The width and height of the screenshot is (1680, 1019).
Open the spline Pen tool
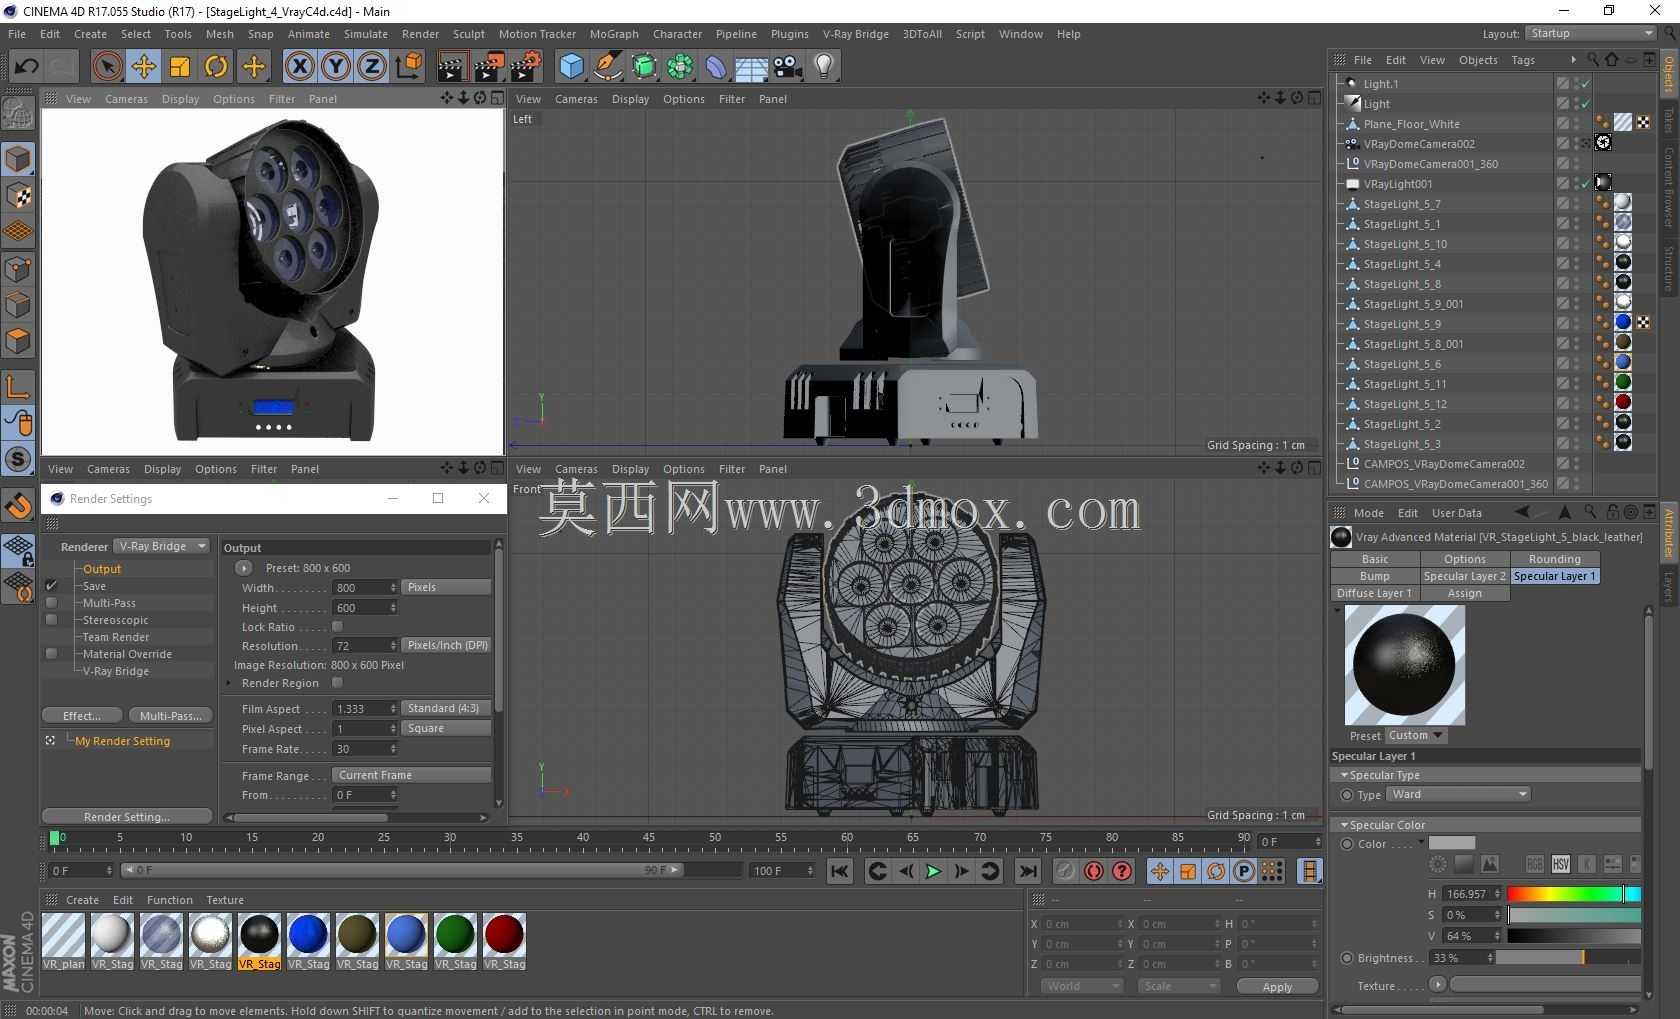[607, 67]
